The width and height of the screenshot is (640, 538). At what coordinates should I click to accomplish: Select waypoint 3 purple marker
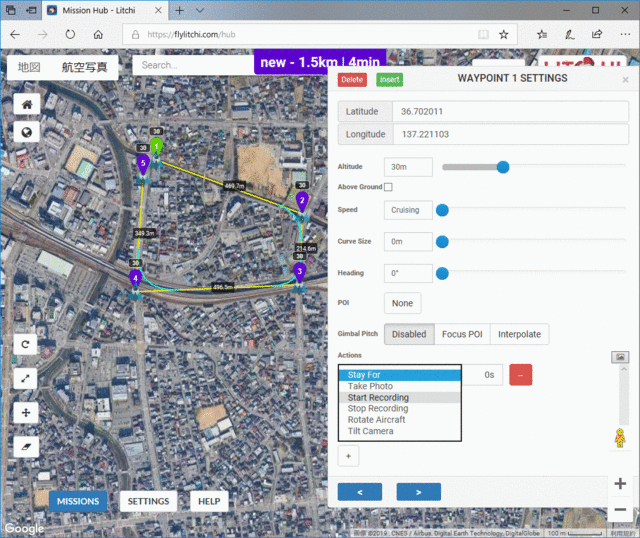(x=300, y=272)
